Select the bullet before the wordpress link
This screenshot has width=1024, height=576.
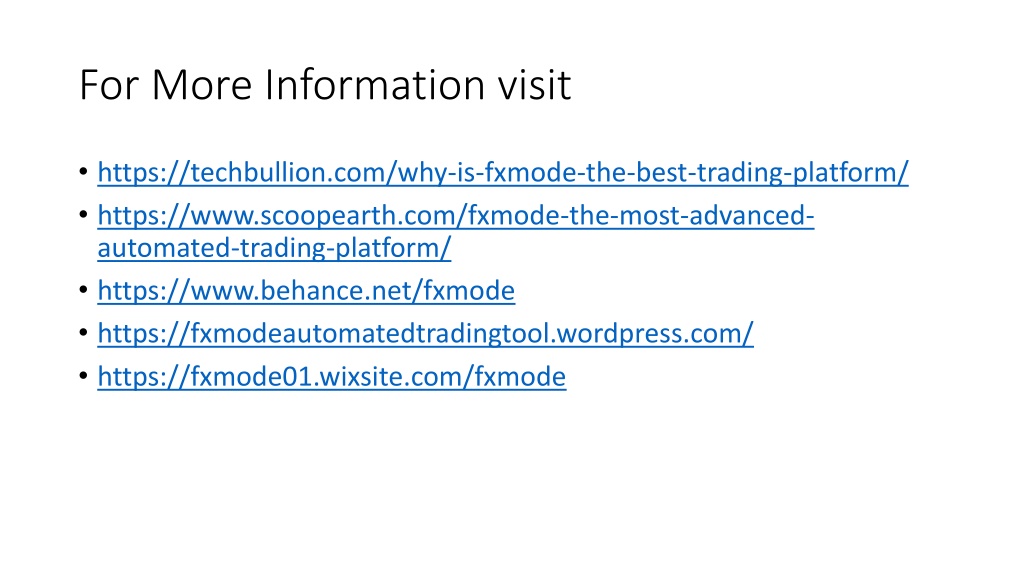tap(84, 333)
